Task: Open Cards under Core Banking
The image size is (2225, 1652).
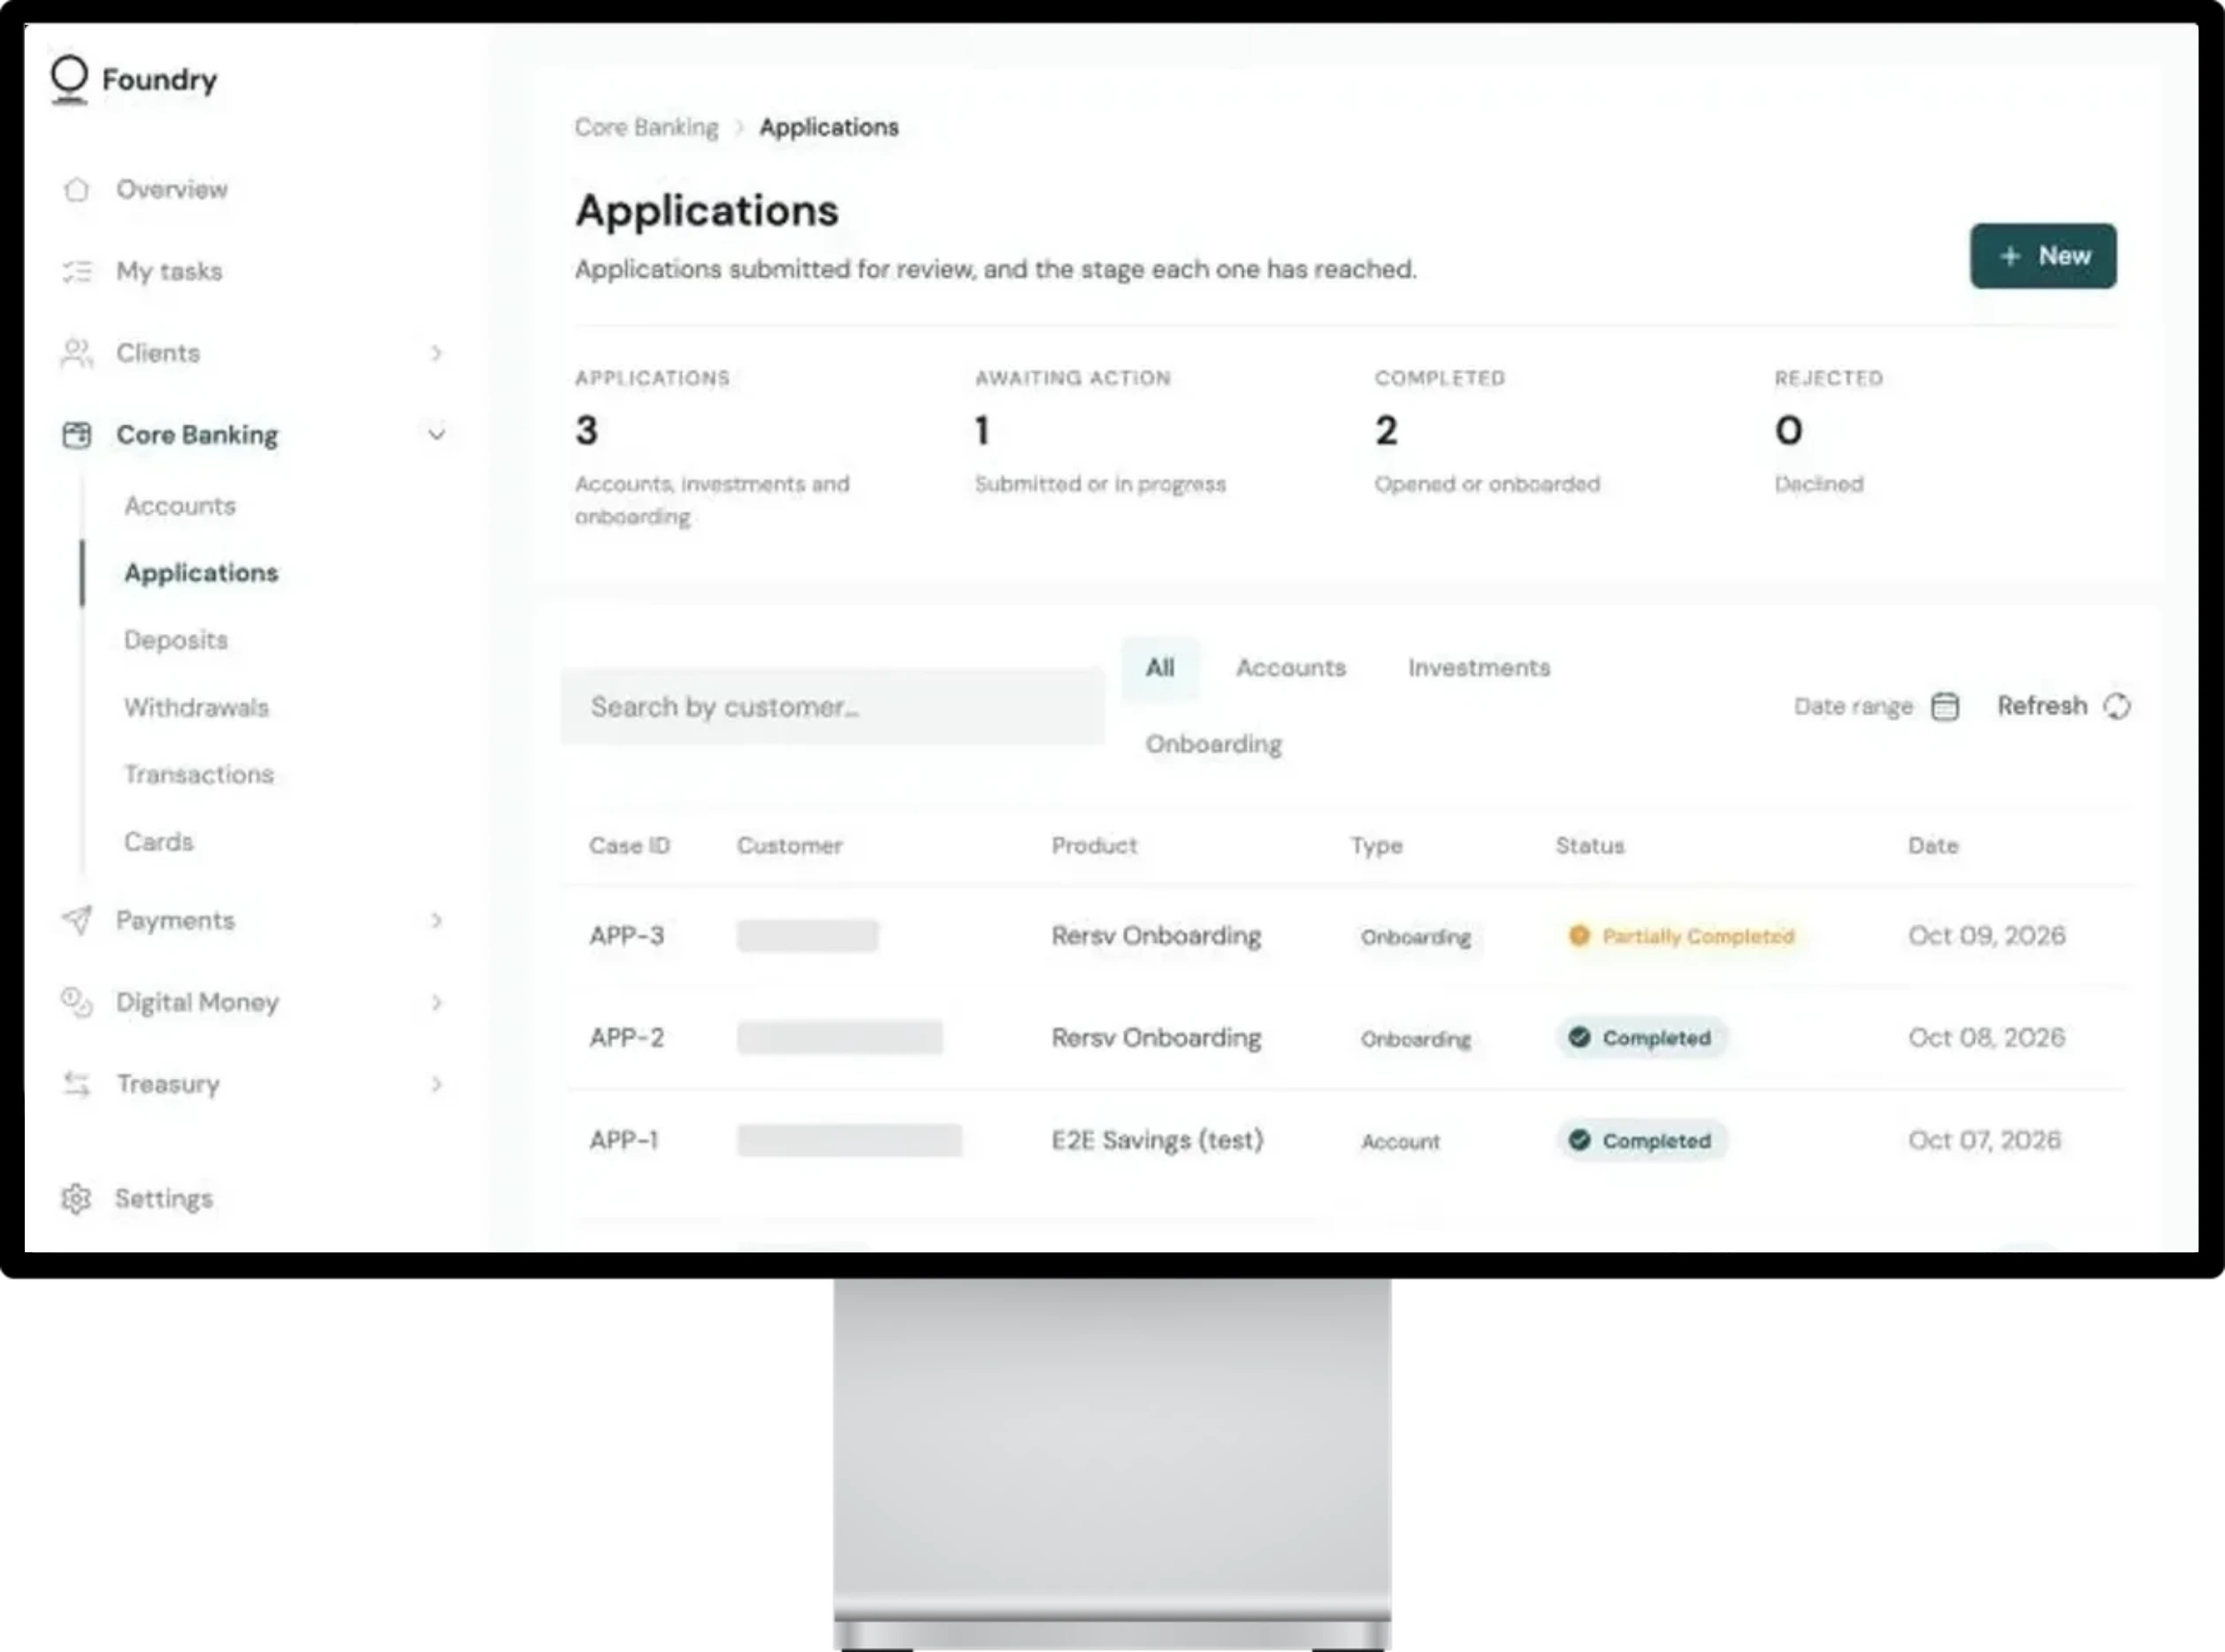Action: (x=159, y=842)
